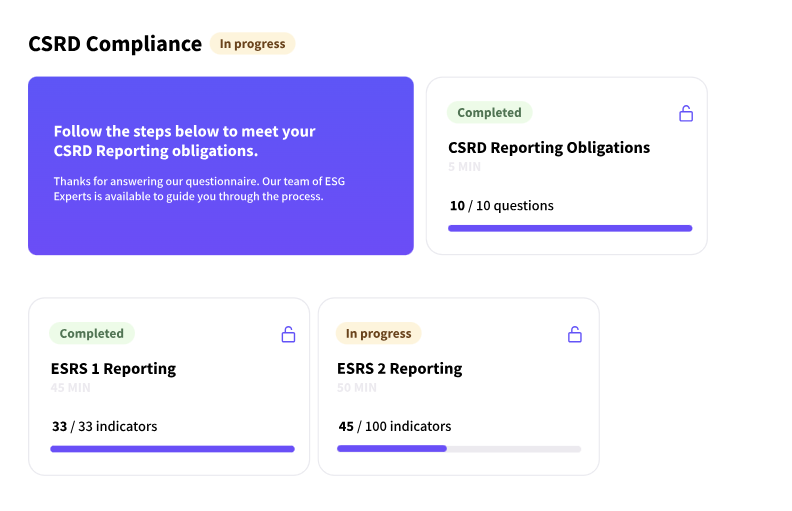Screen dimensions: 792x511
Task: Click the '33 / 33 indicators' text
Action: (105, 427)
